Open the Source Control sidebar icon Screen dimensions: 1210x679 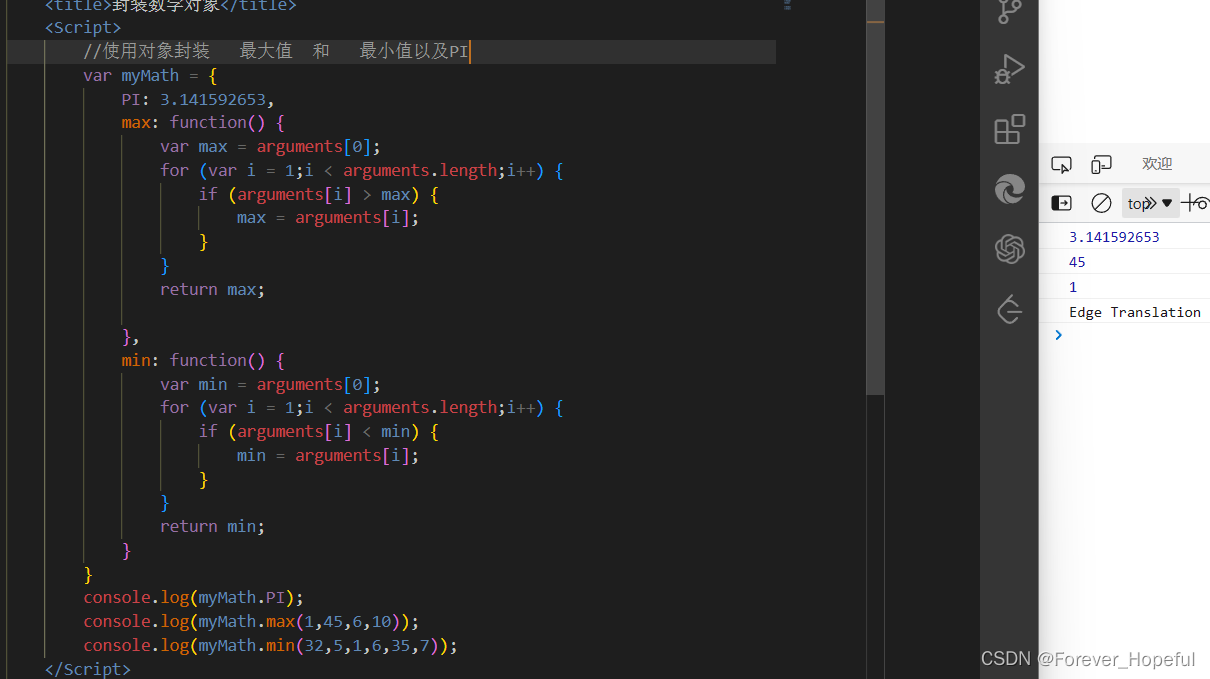point(1009,12)
